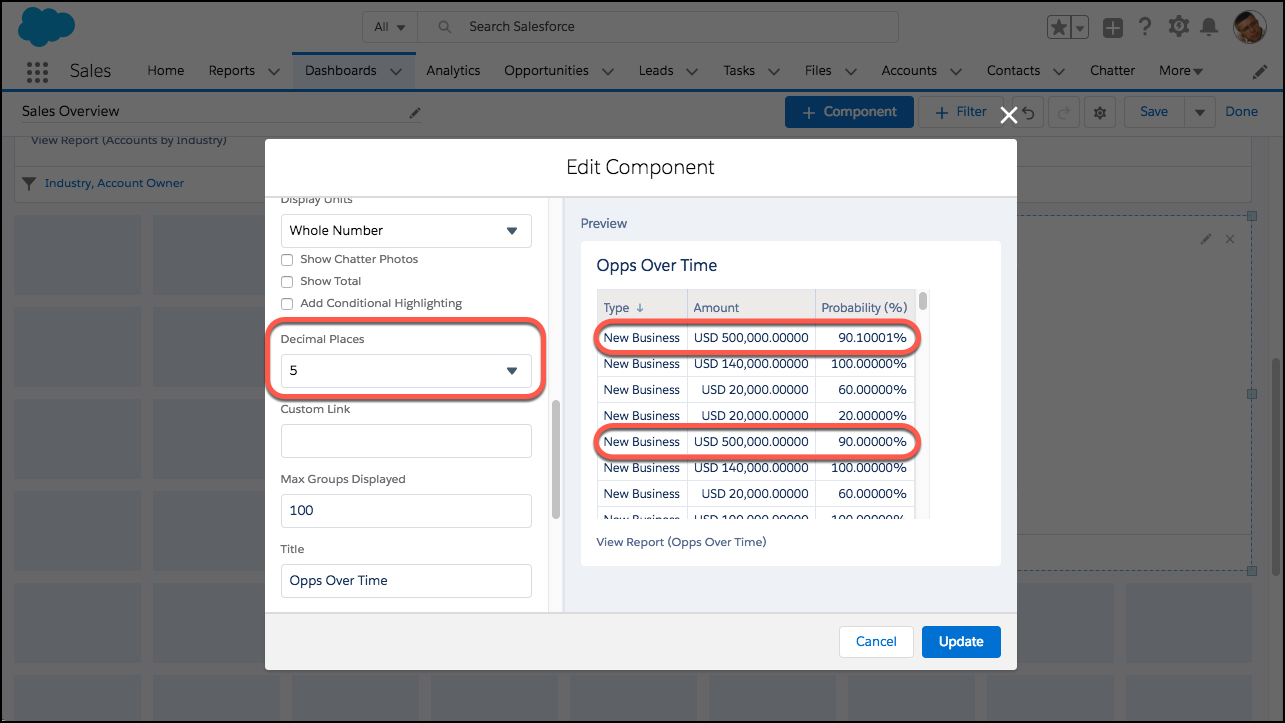Go to the Analytics tab
The width and height of the screenshot is (1285, 723).
click(x=453, y=71)
